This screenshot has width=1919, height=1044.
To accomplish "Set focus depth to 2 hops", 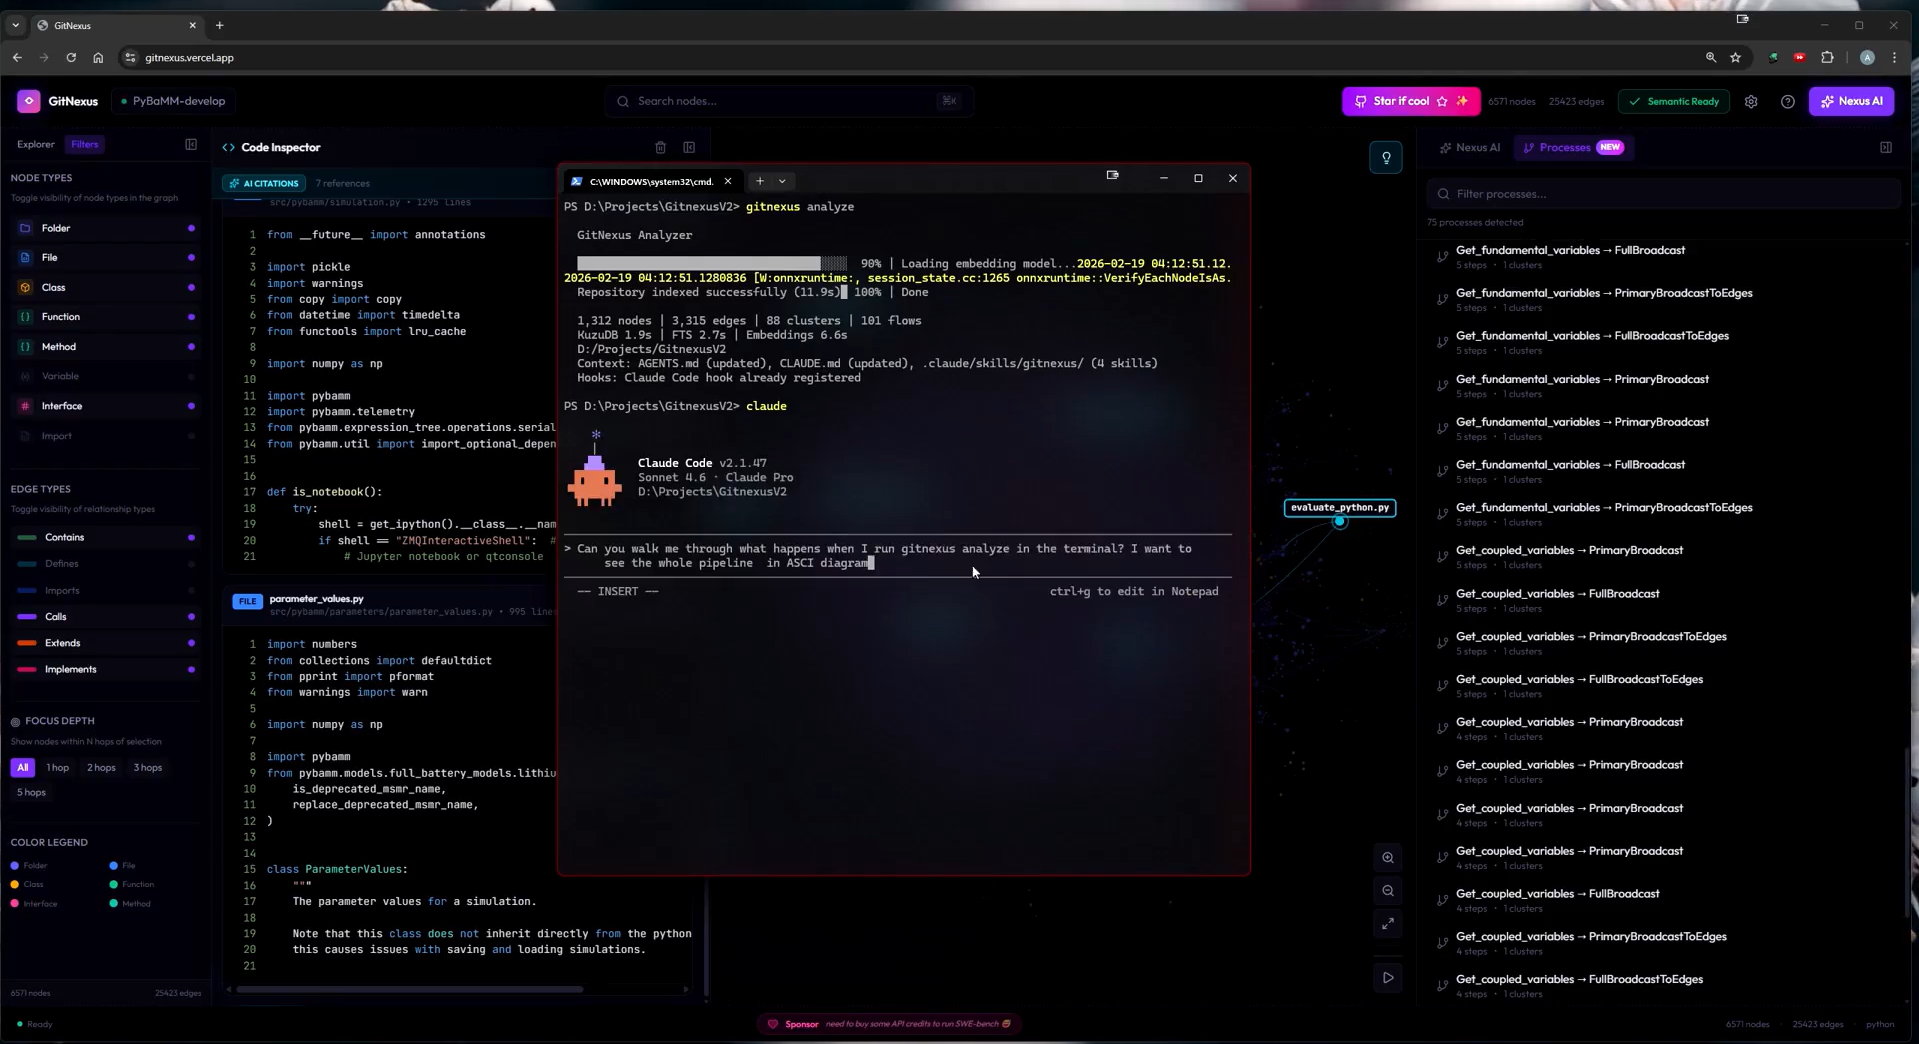I will point(101,768).
